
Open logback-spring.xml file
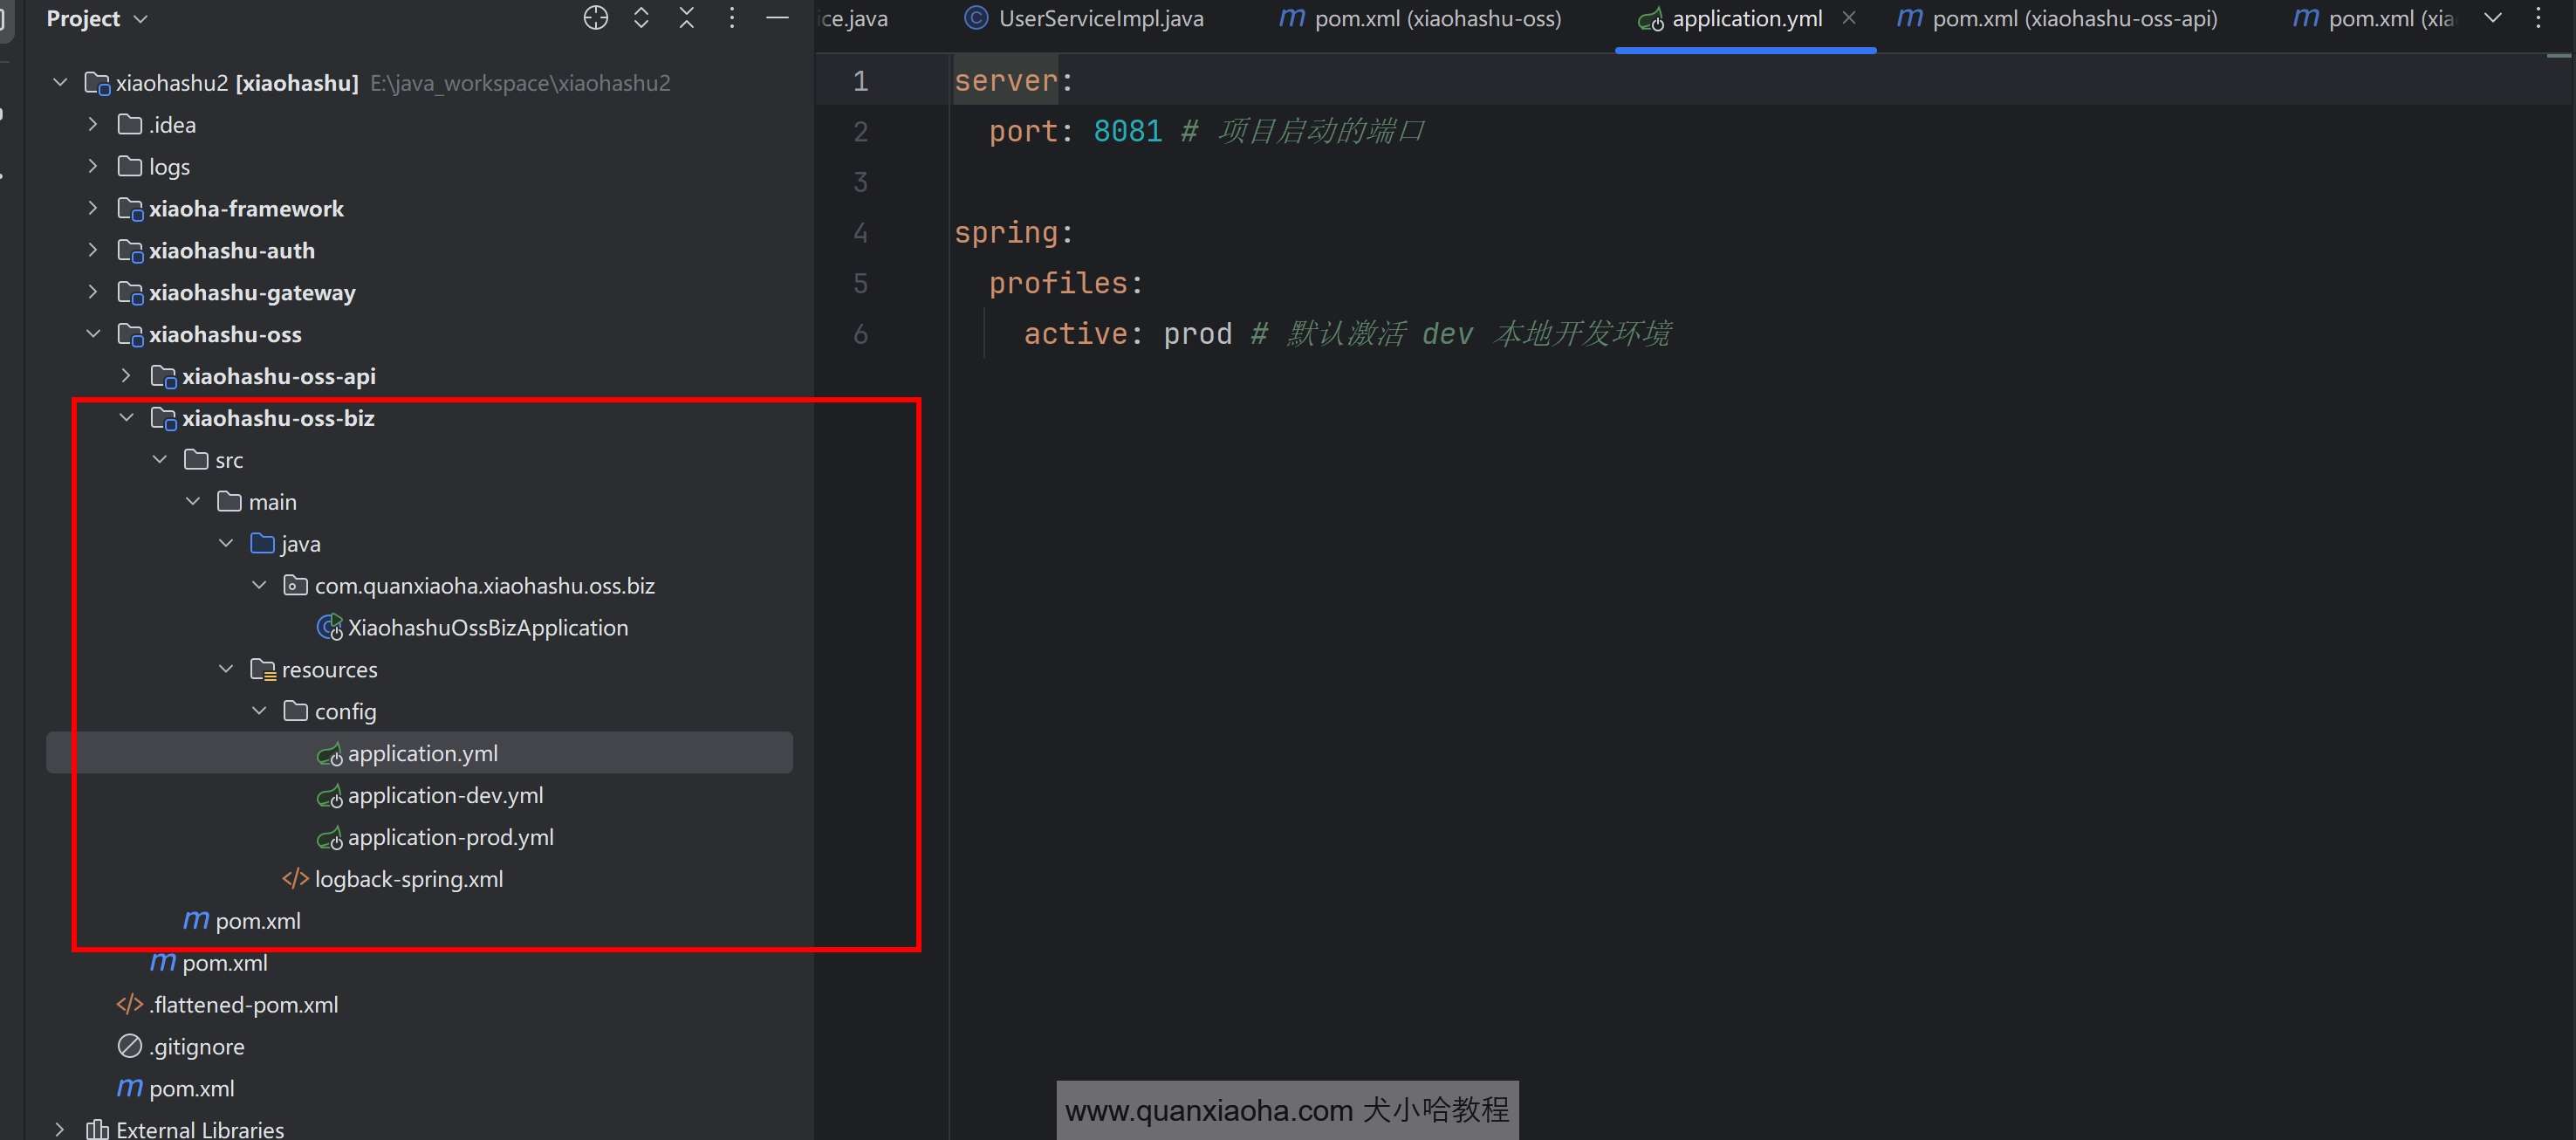coord(408,880)
